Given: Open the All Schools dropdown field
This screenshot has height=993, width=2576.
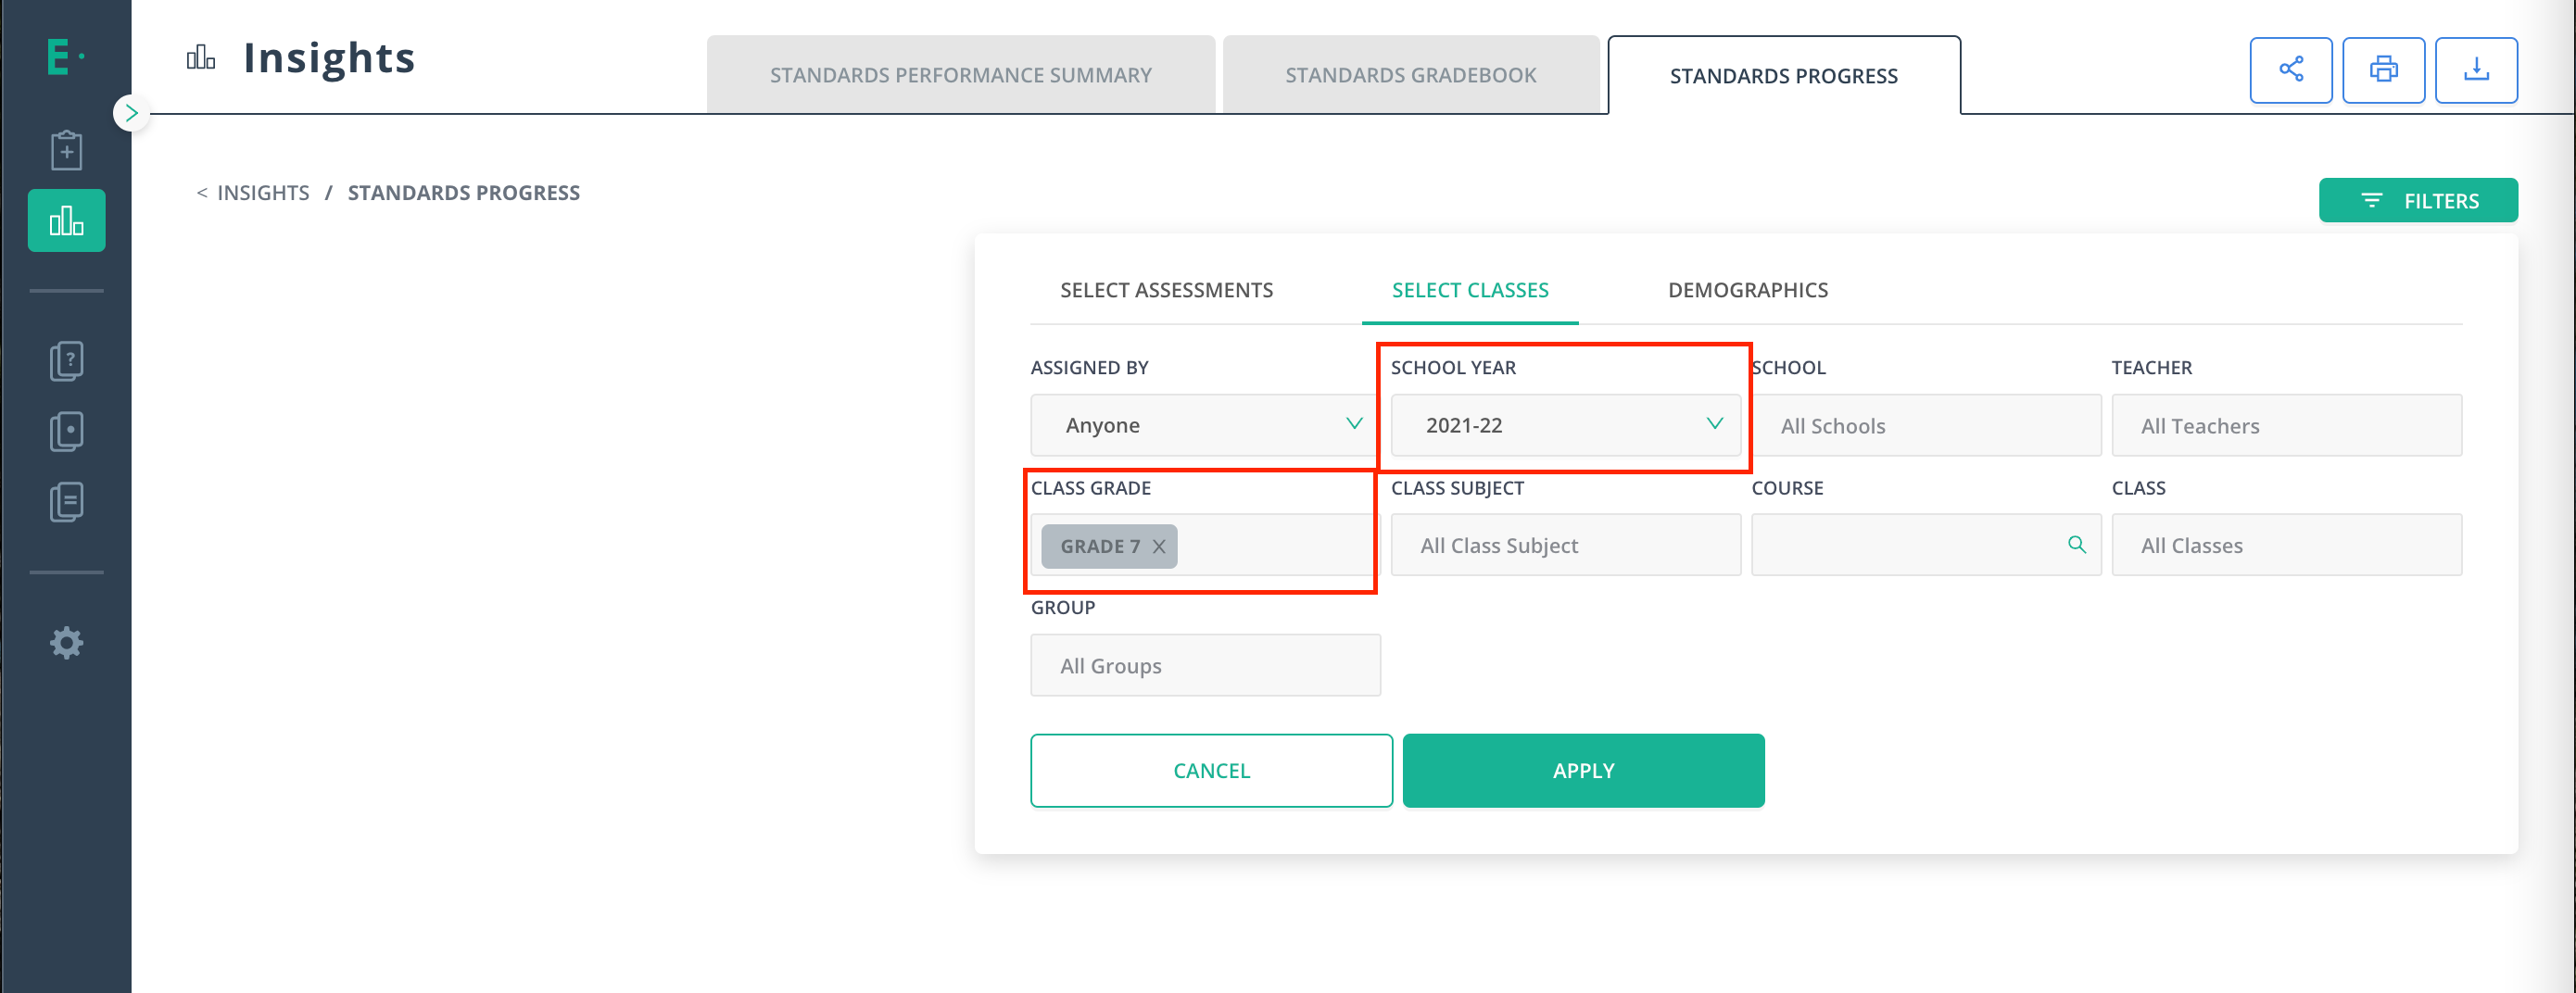Looking at the screenshot, I should click(x=1926, y=425).
